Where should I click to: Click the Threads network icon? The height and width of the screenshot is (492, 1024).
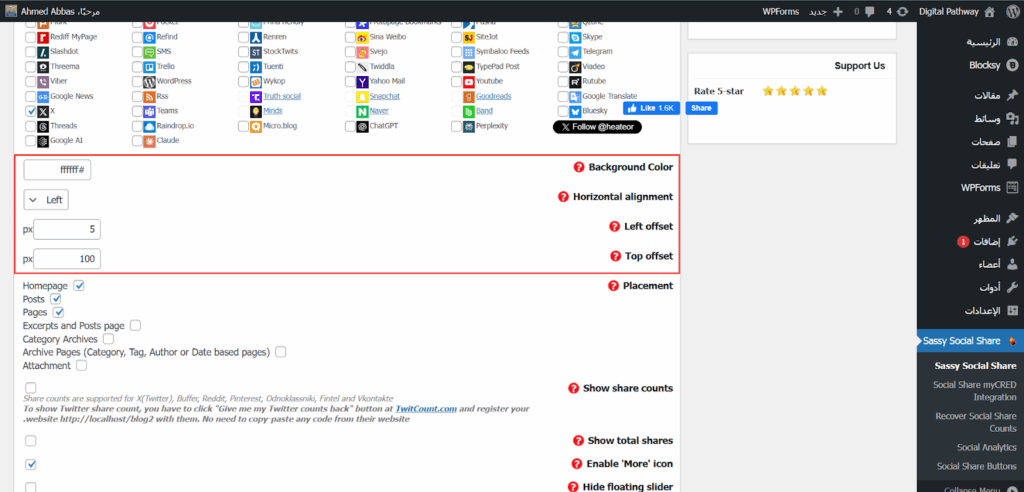43,126
